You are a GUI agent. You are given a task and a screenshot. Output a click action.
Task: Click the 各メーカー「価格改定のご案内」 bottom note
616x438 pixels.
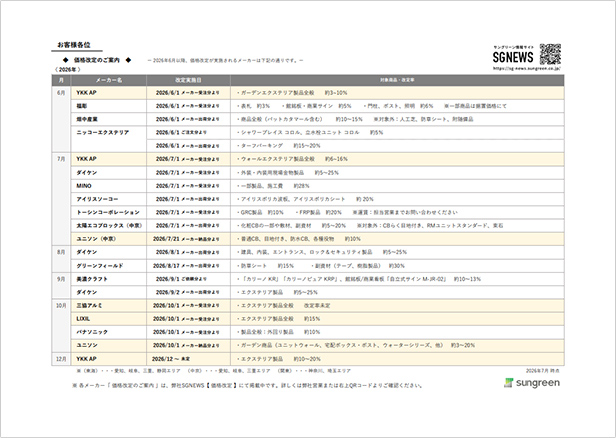(248, 386)
